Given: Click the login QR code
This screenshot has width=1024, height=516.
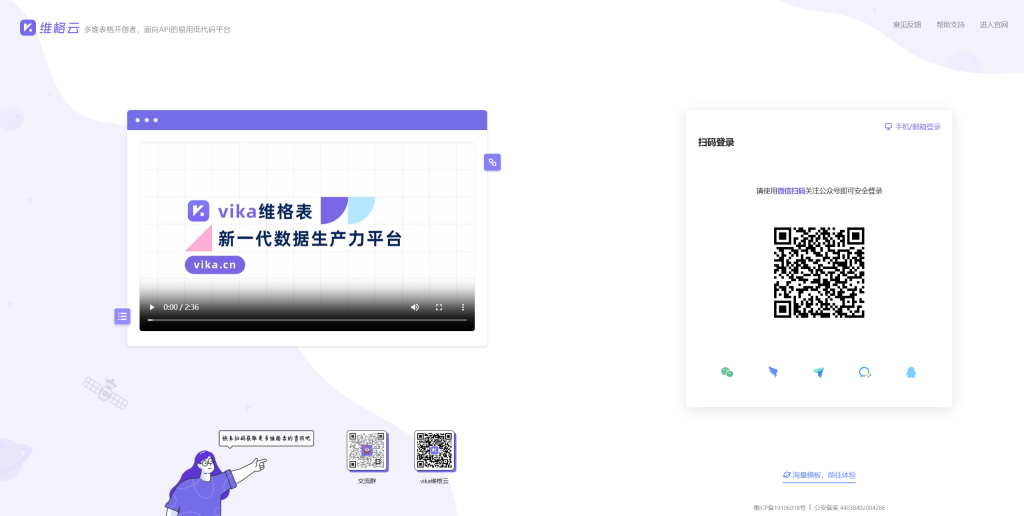Looking at the screenshot, I should (x=819, y=272).
